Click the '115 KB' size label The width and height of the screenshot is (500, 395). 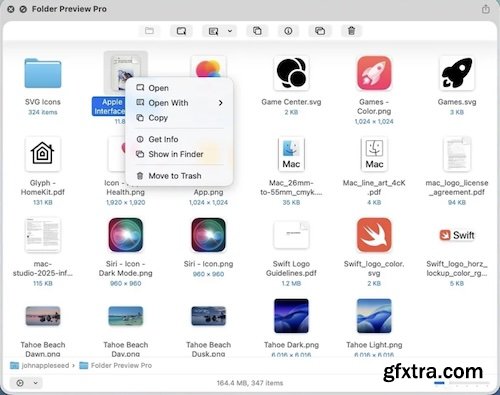tap(43, 283)
